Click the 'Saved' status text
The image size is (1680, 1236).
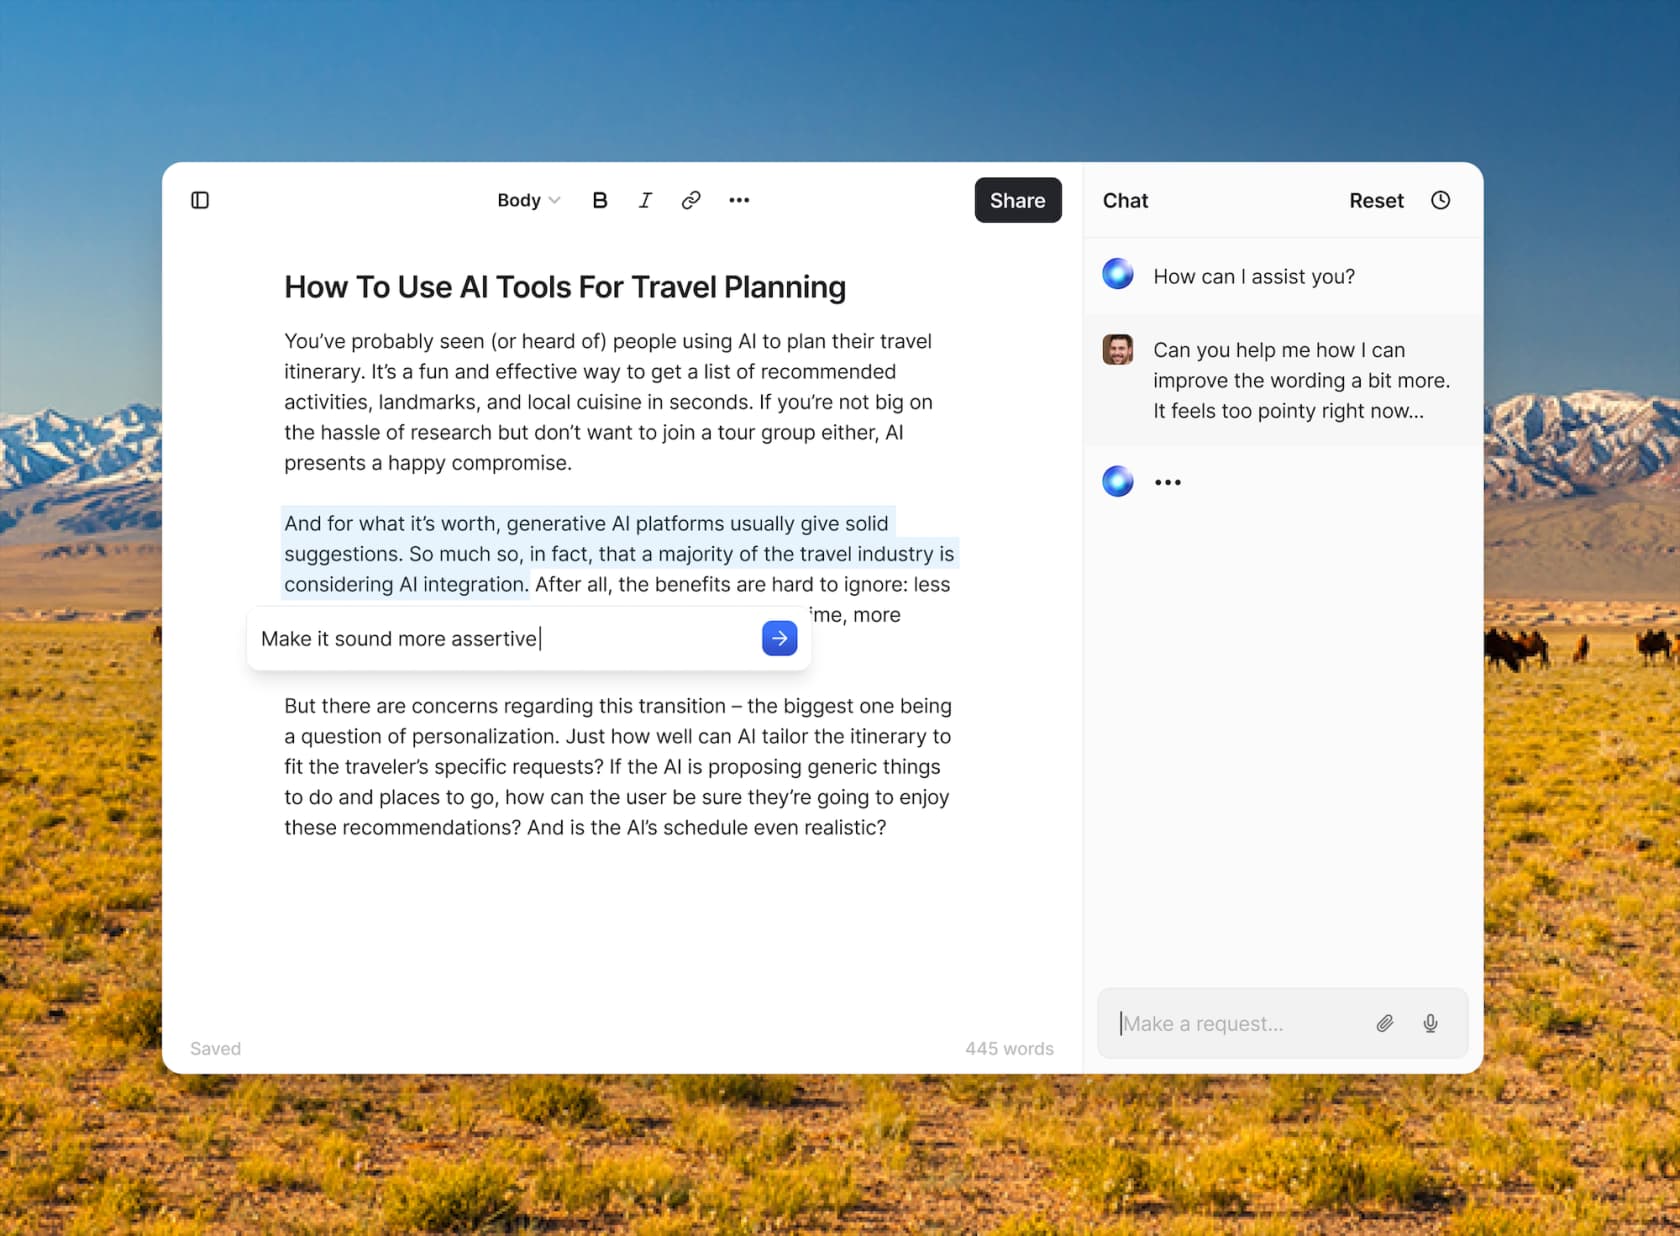click(x=215, y=1048)
